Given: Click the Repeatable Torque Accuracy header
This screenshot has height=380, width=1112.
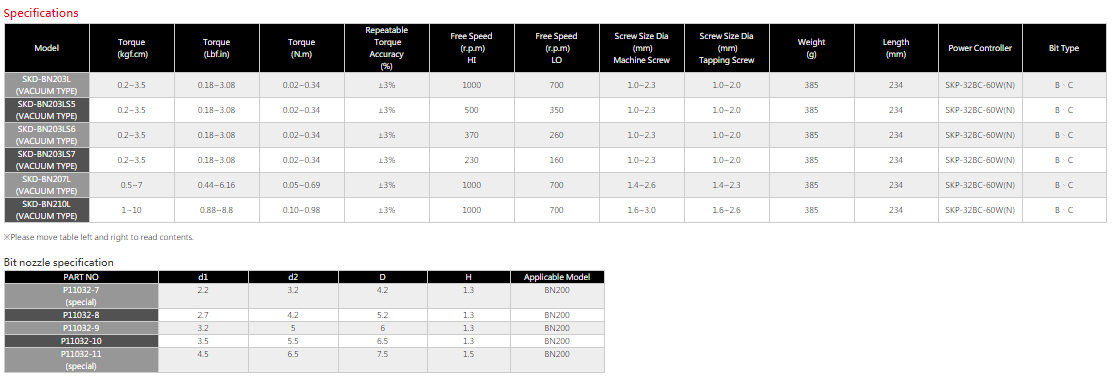Looking at the screenshot, I should pos(387,48).
